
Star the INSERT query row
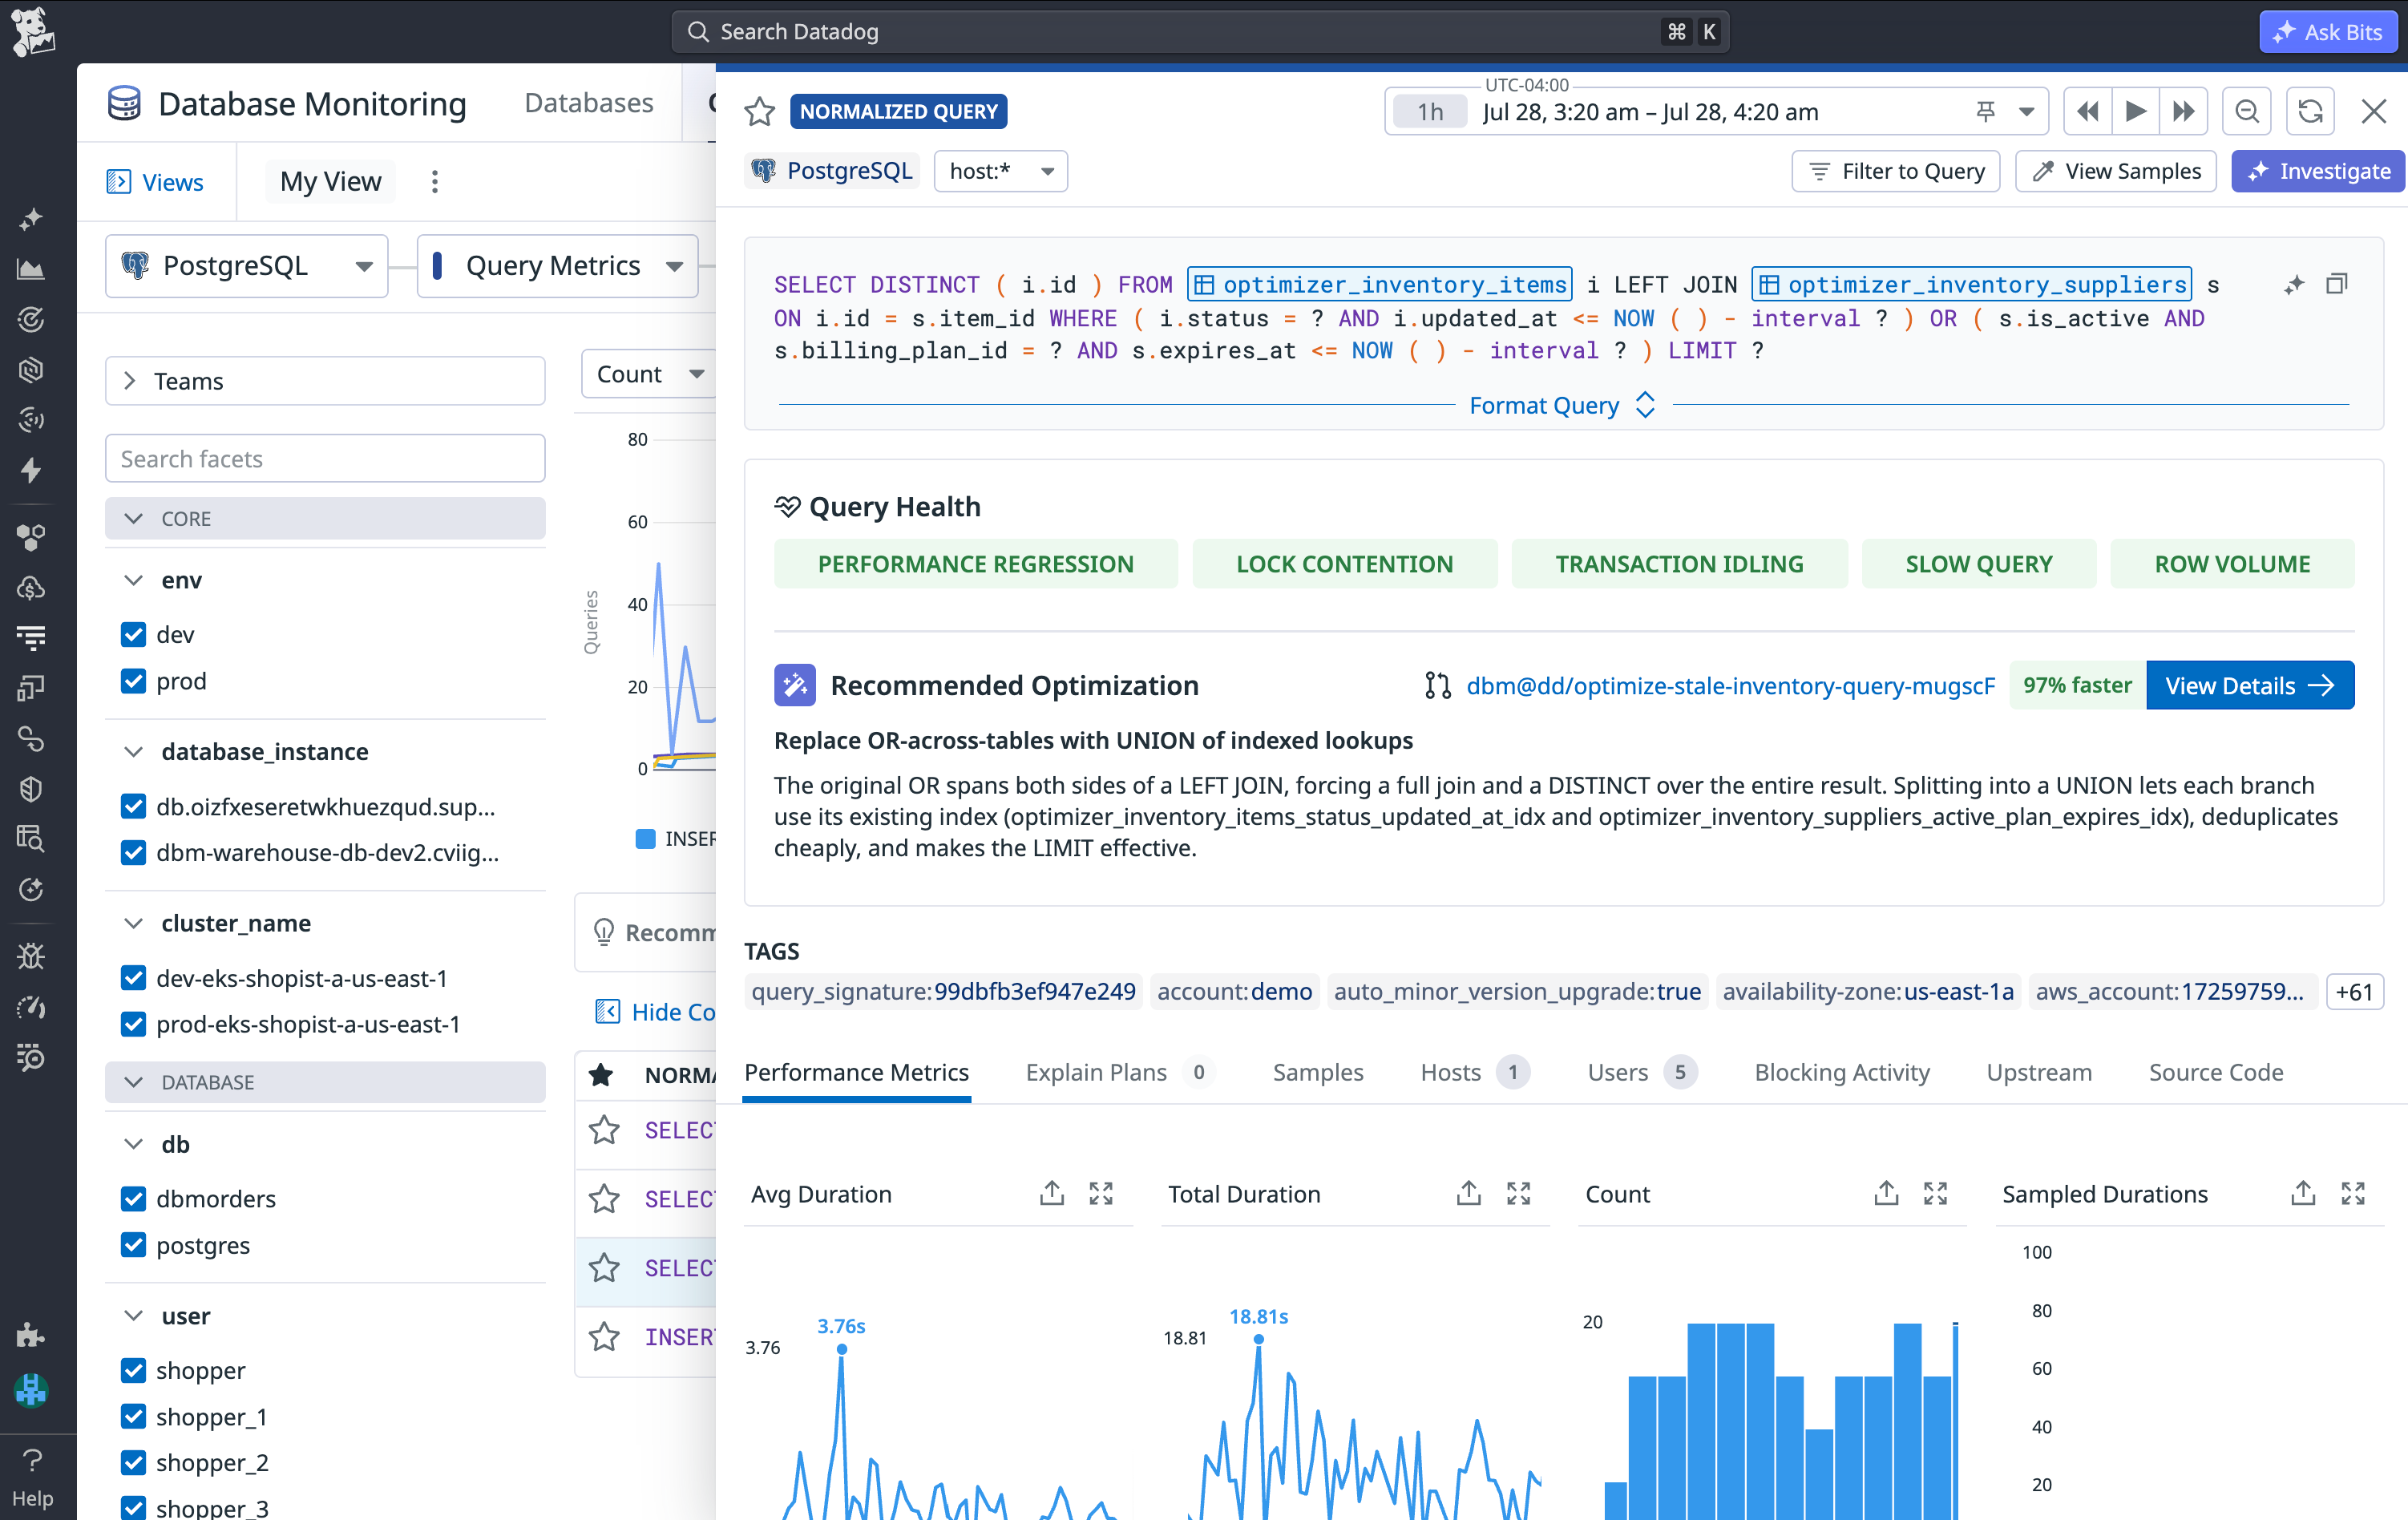pos(604,1337)
